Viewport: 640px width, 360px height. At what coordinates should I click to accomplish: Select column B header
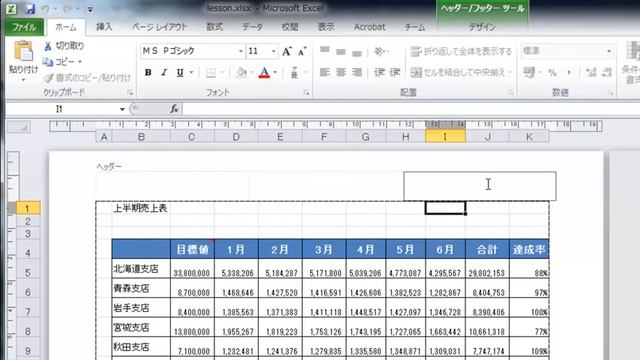point(141,137)
